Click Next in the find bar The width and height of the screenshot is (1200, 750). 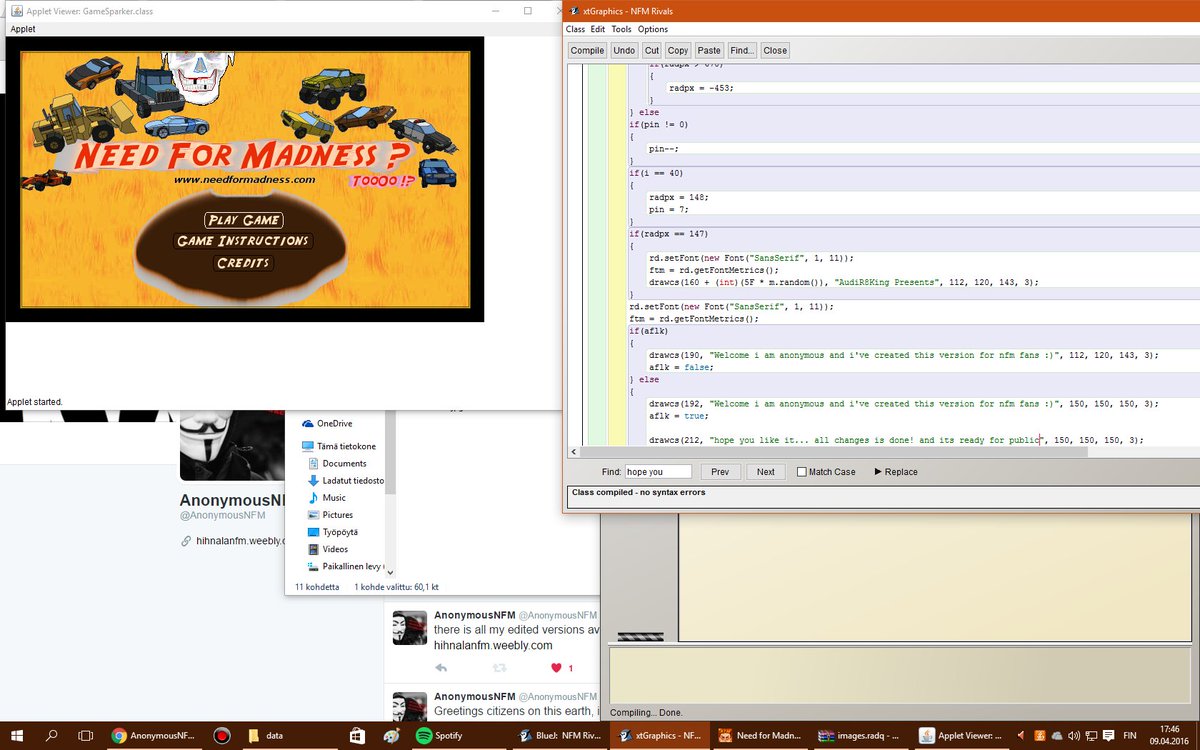tap(765, 472)
